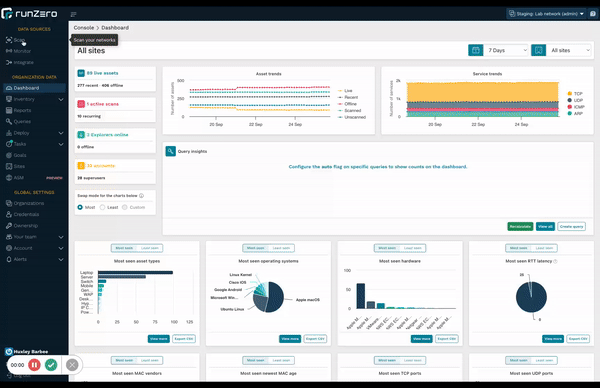The width and height of the screenshot is (600, 388).
Task: Expand the Deploy menu chevron
Action: click(x=61, y=133)
